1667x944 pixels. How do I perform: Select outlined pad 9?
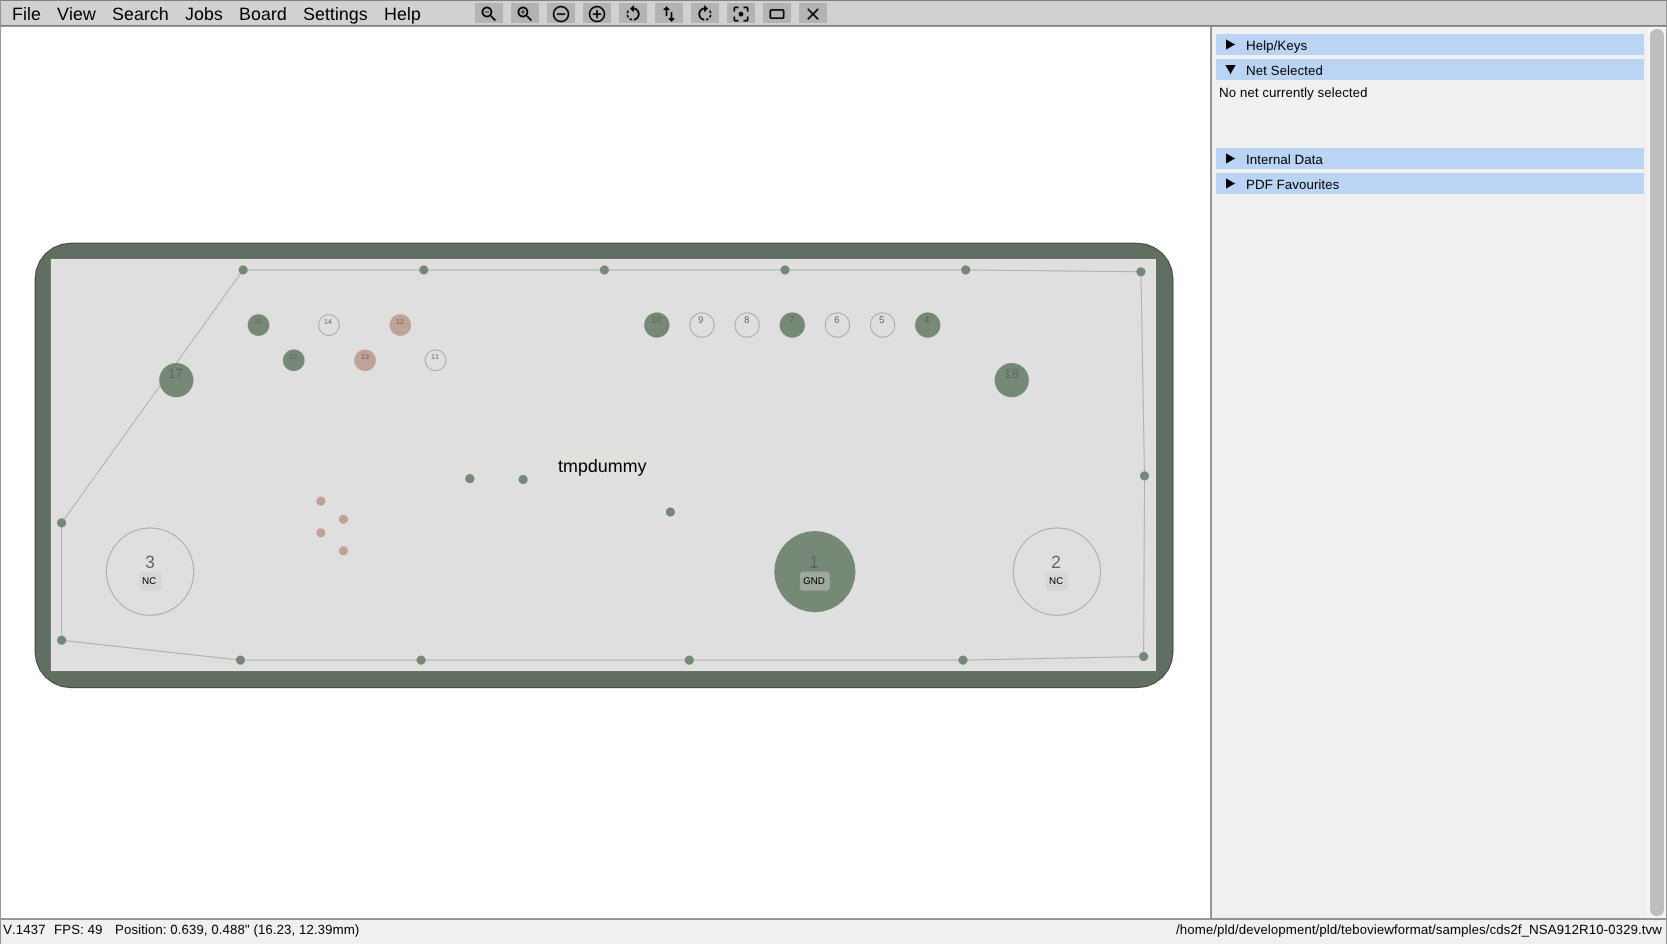[x=702, y=325]
